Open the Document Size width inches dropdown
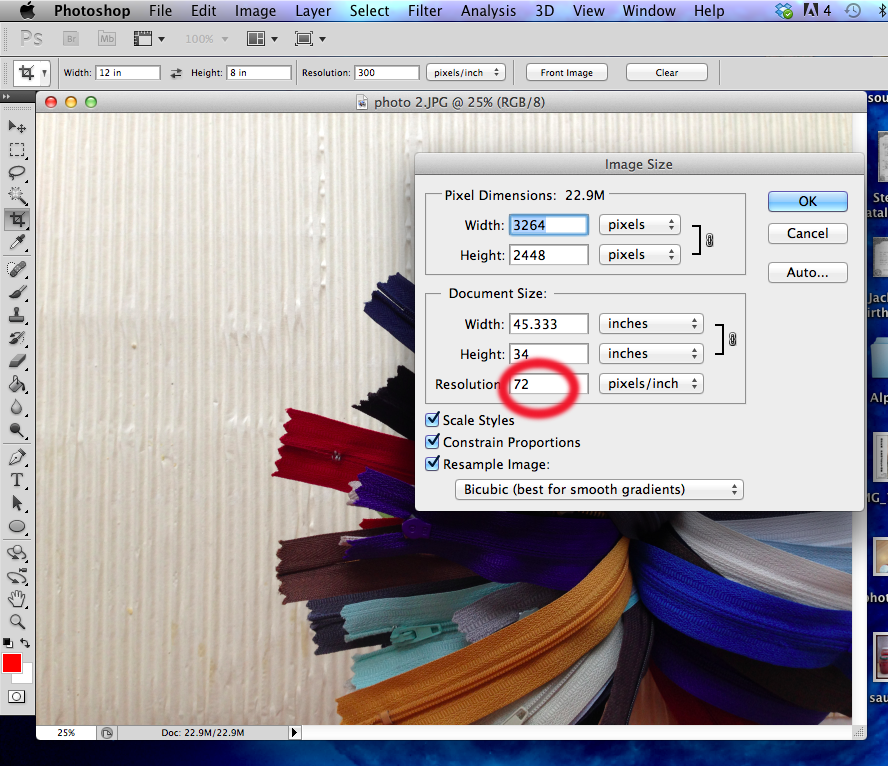The image size is (888, 766). pos(651,324)
